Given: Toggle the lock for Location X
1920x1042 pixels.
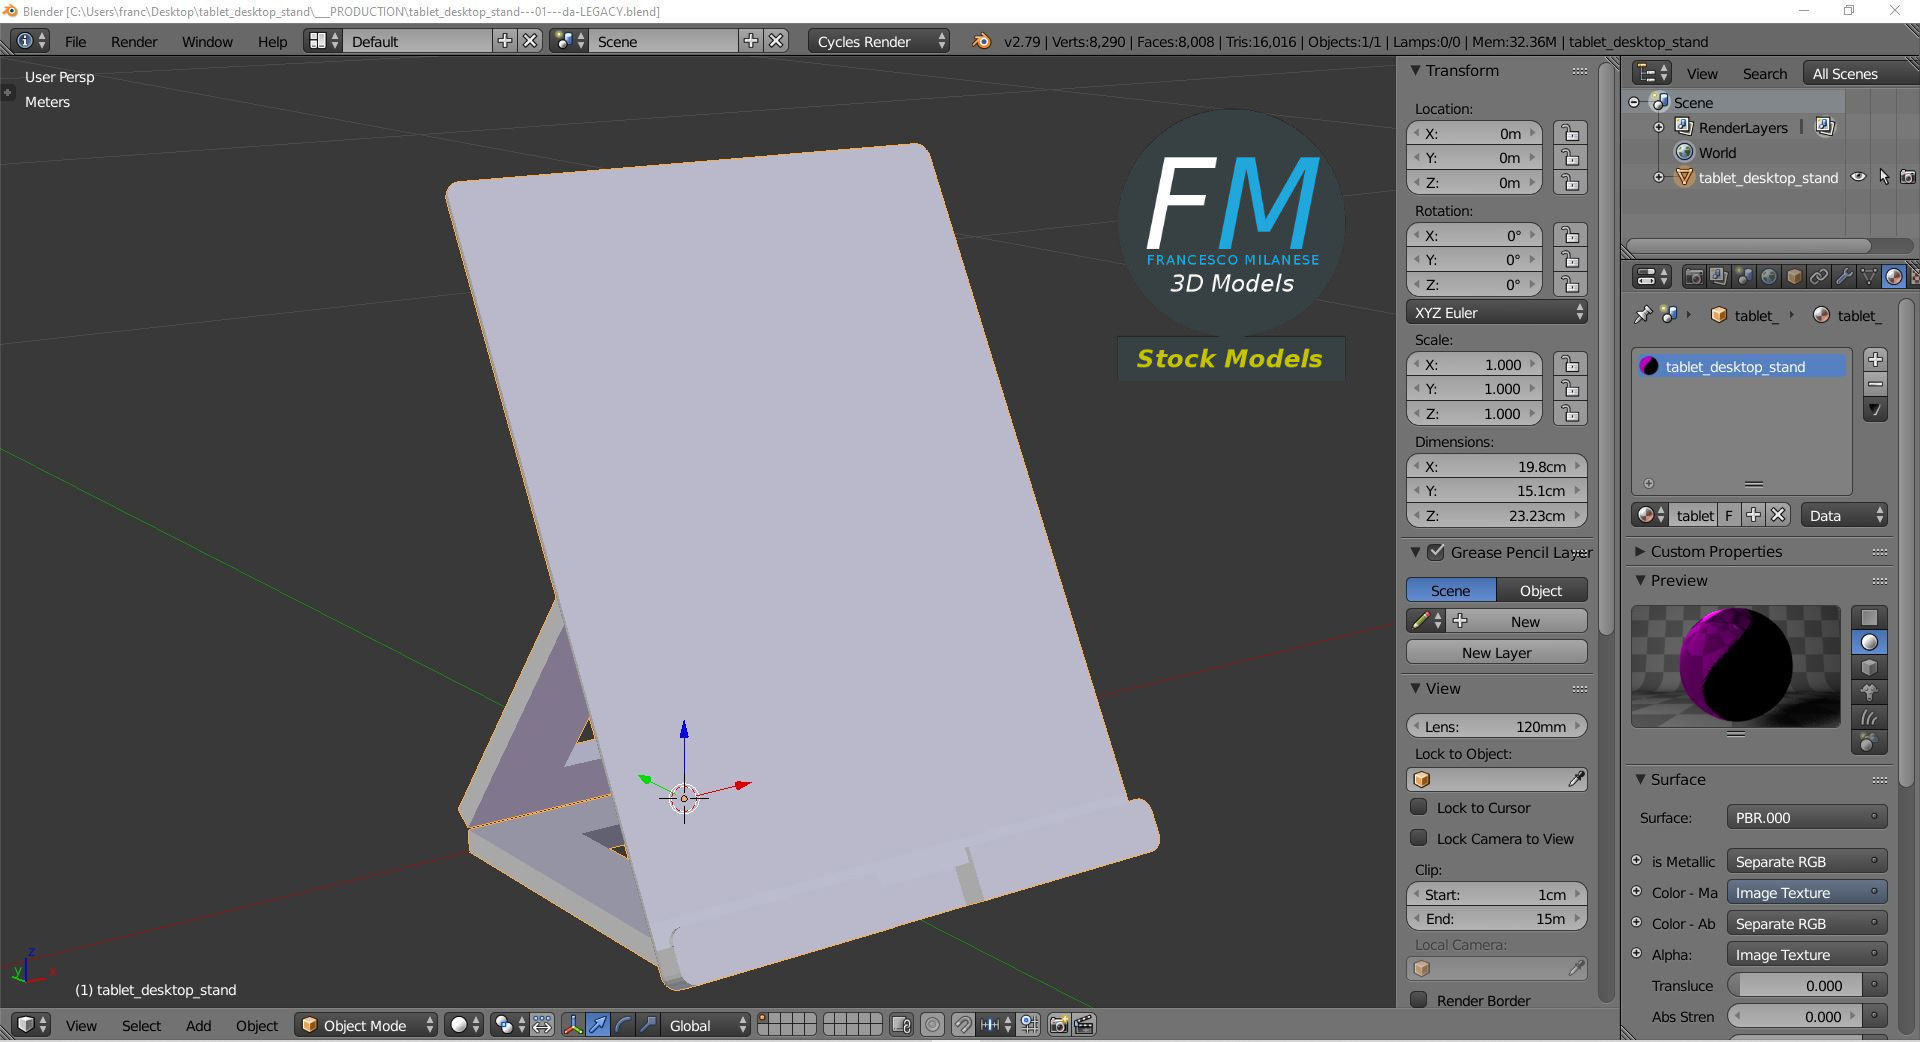Looking at the screenshot, I should coord(1570,133).
